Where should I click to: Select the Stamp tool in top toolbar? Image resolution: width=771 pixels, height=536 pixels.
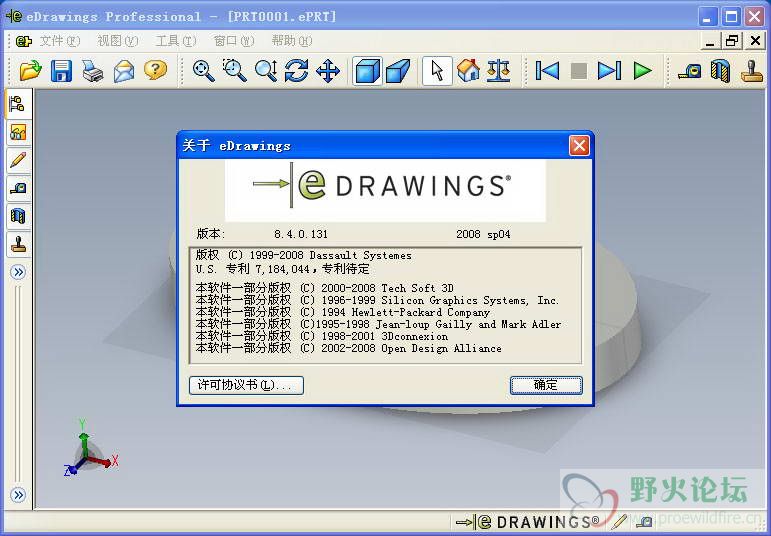[x=752, y=71]
